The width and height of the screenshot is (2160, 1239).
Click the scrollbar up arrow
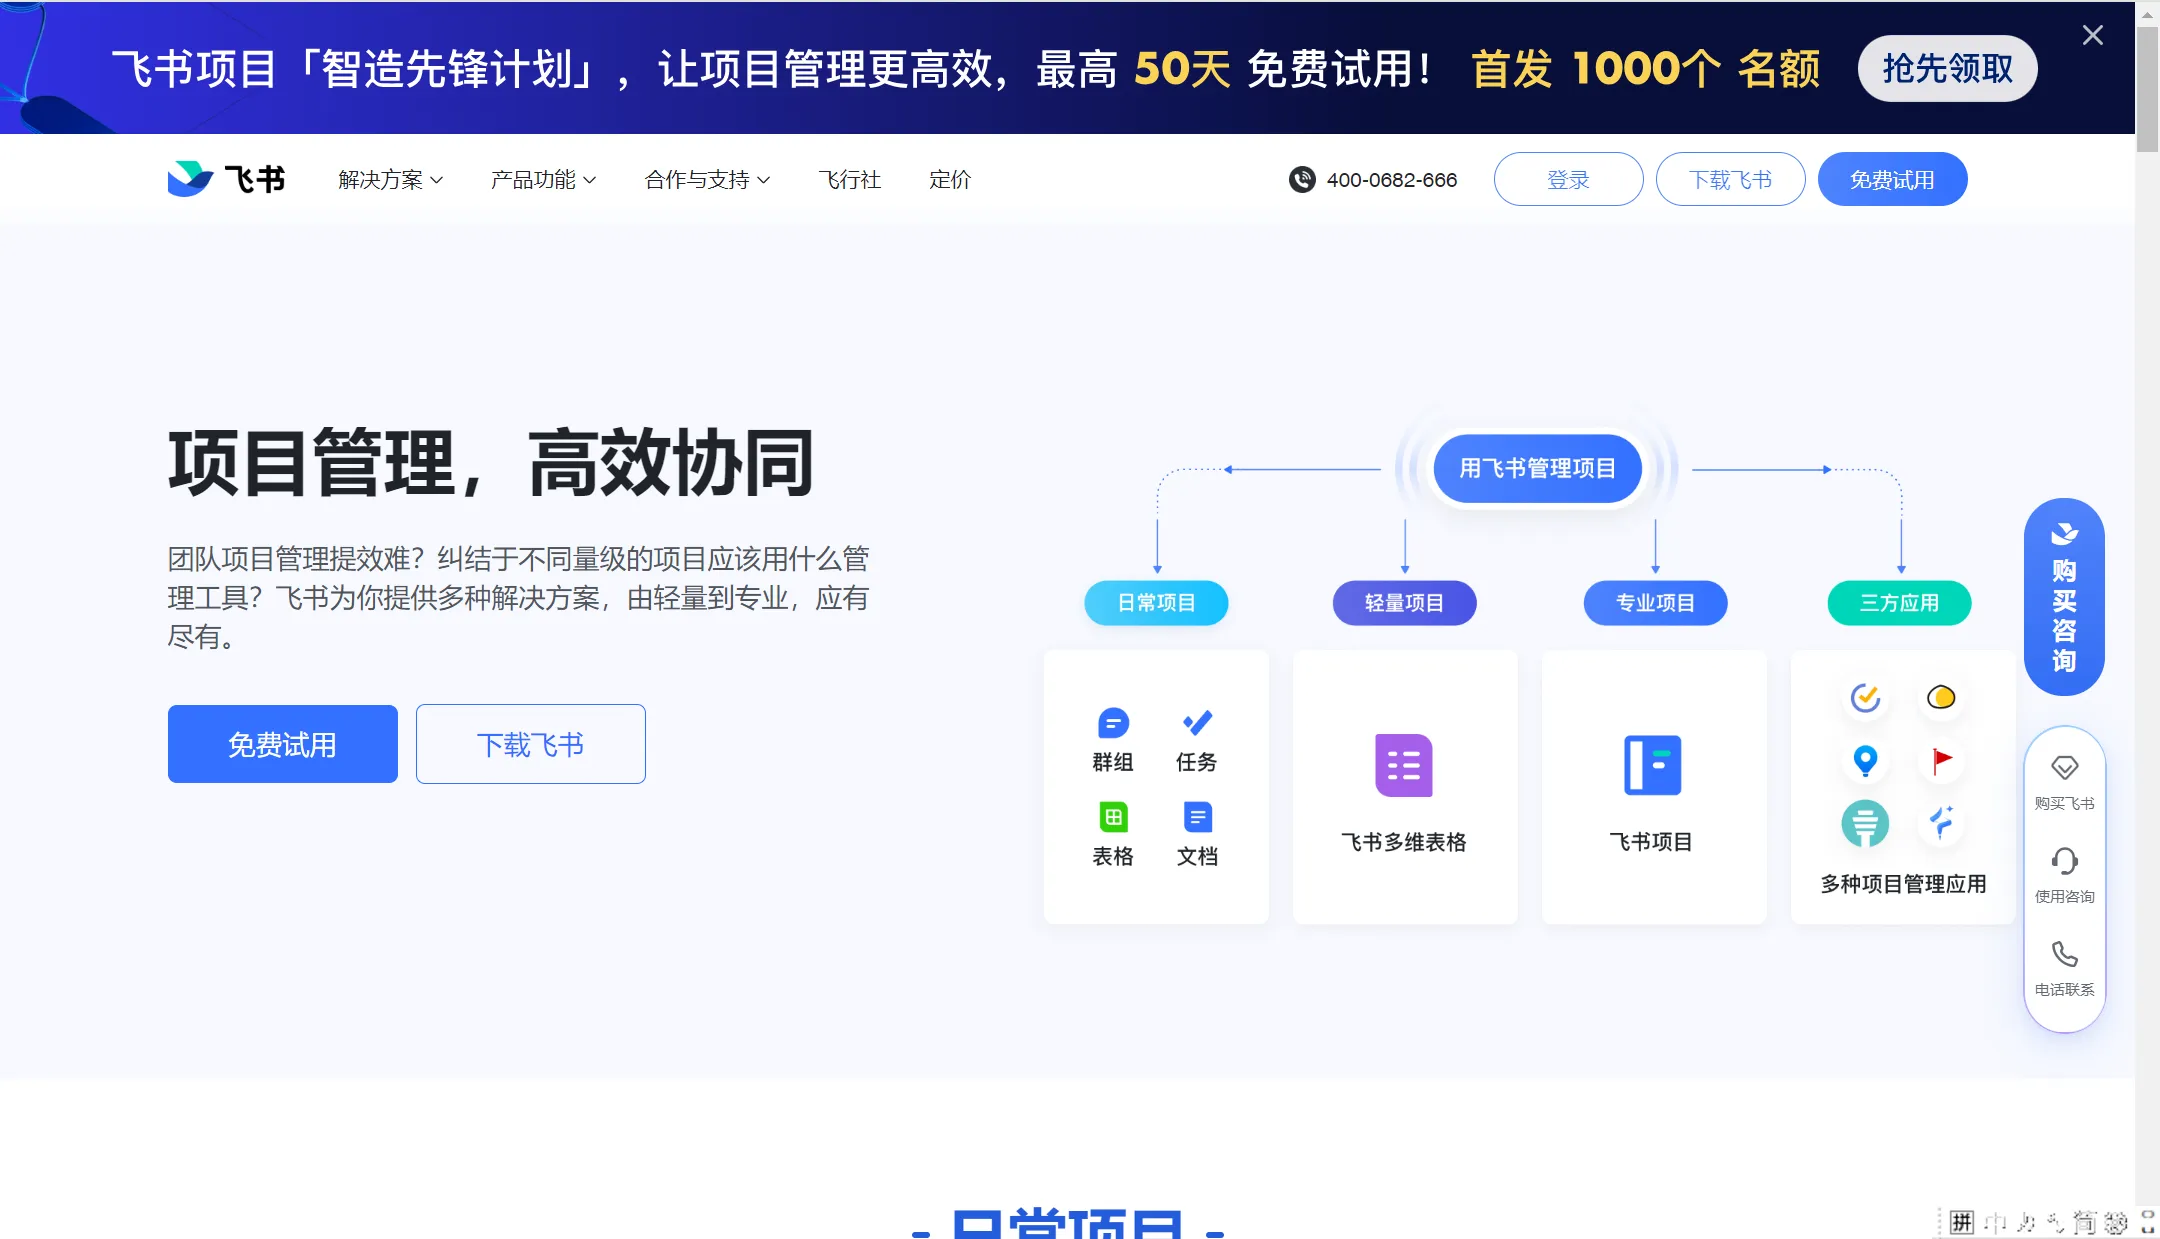[2147, 13]
